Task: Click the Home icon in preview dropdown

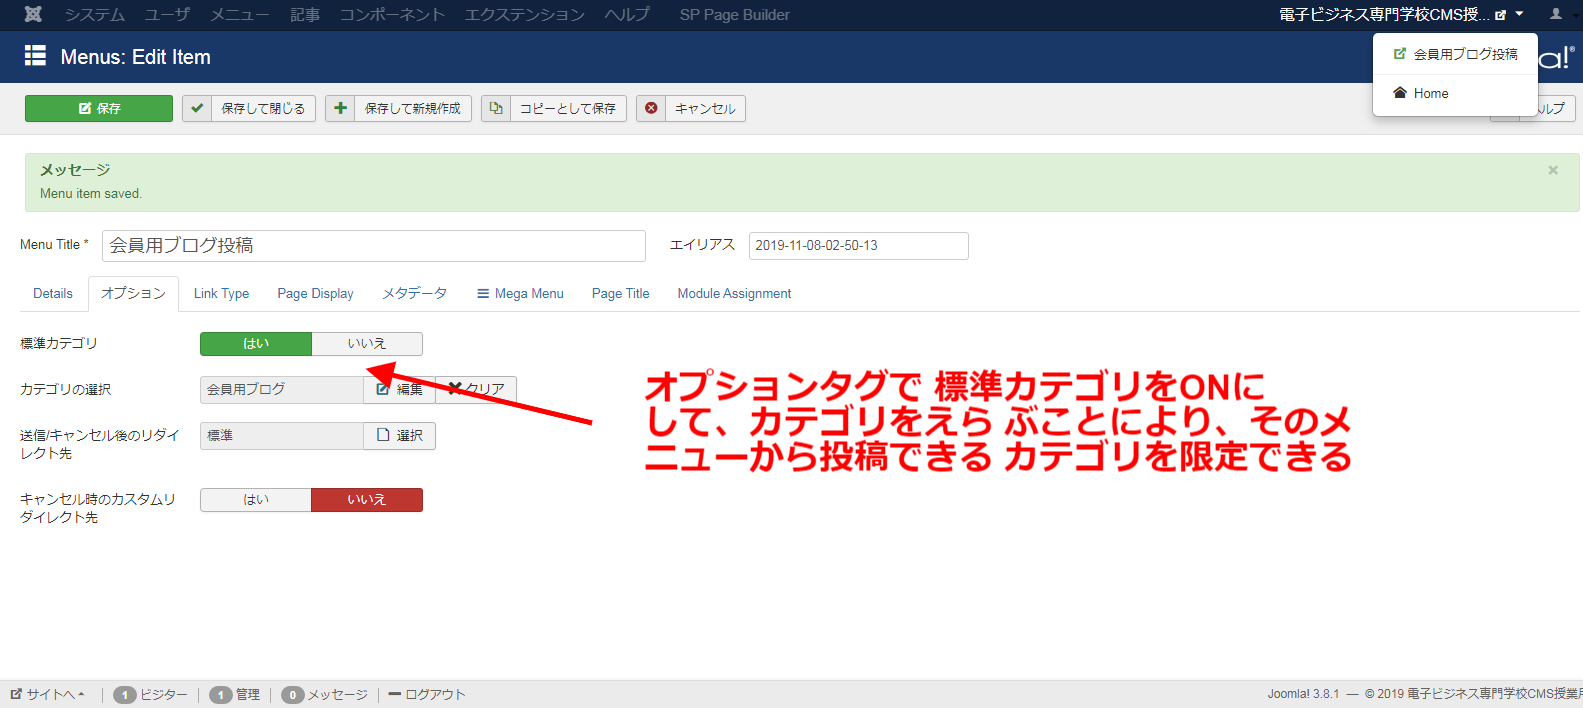Action: tap(1400, 93)
